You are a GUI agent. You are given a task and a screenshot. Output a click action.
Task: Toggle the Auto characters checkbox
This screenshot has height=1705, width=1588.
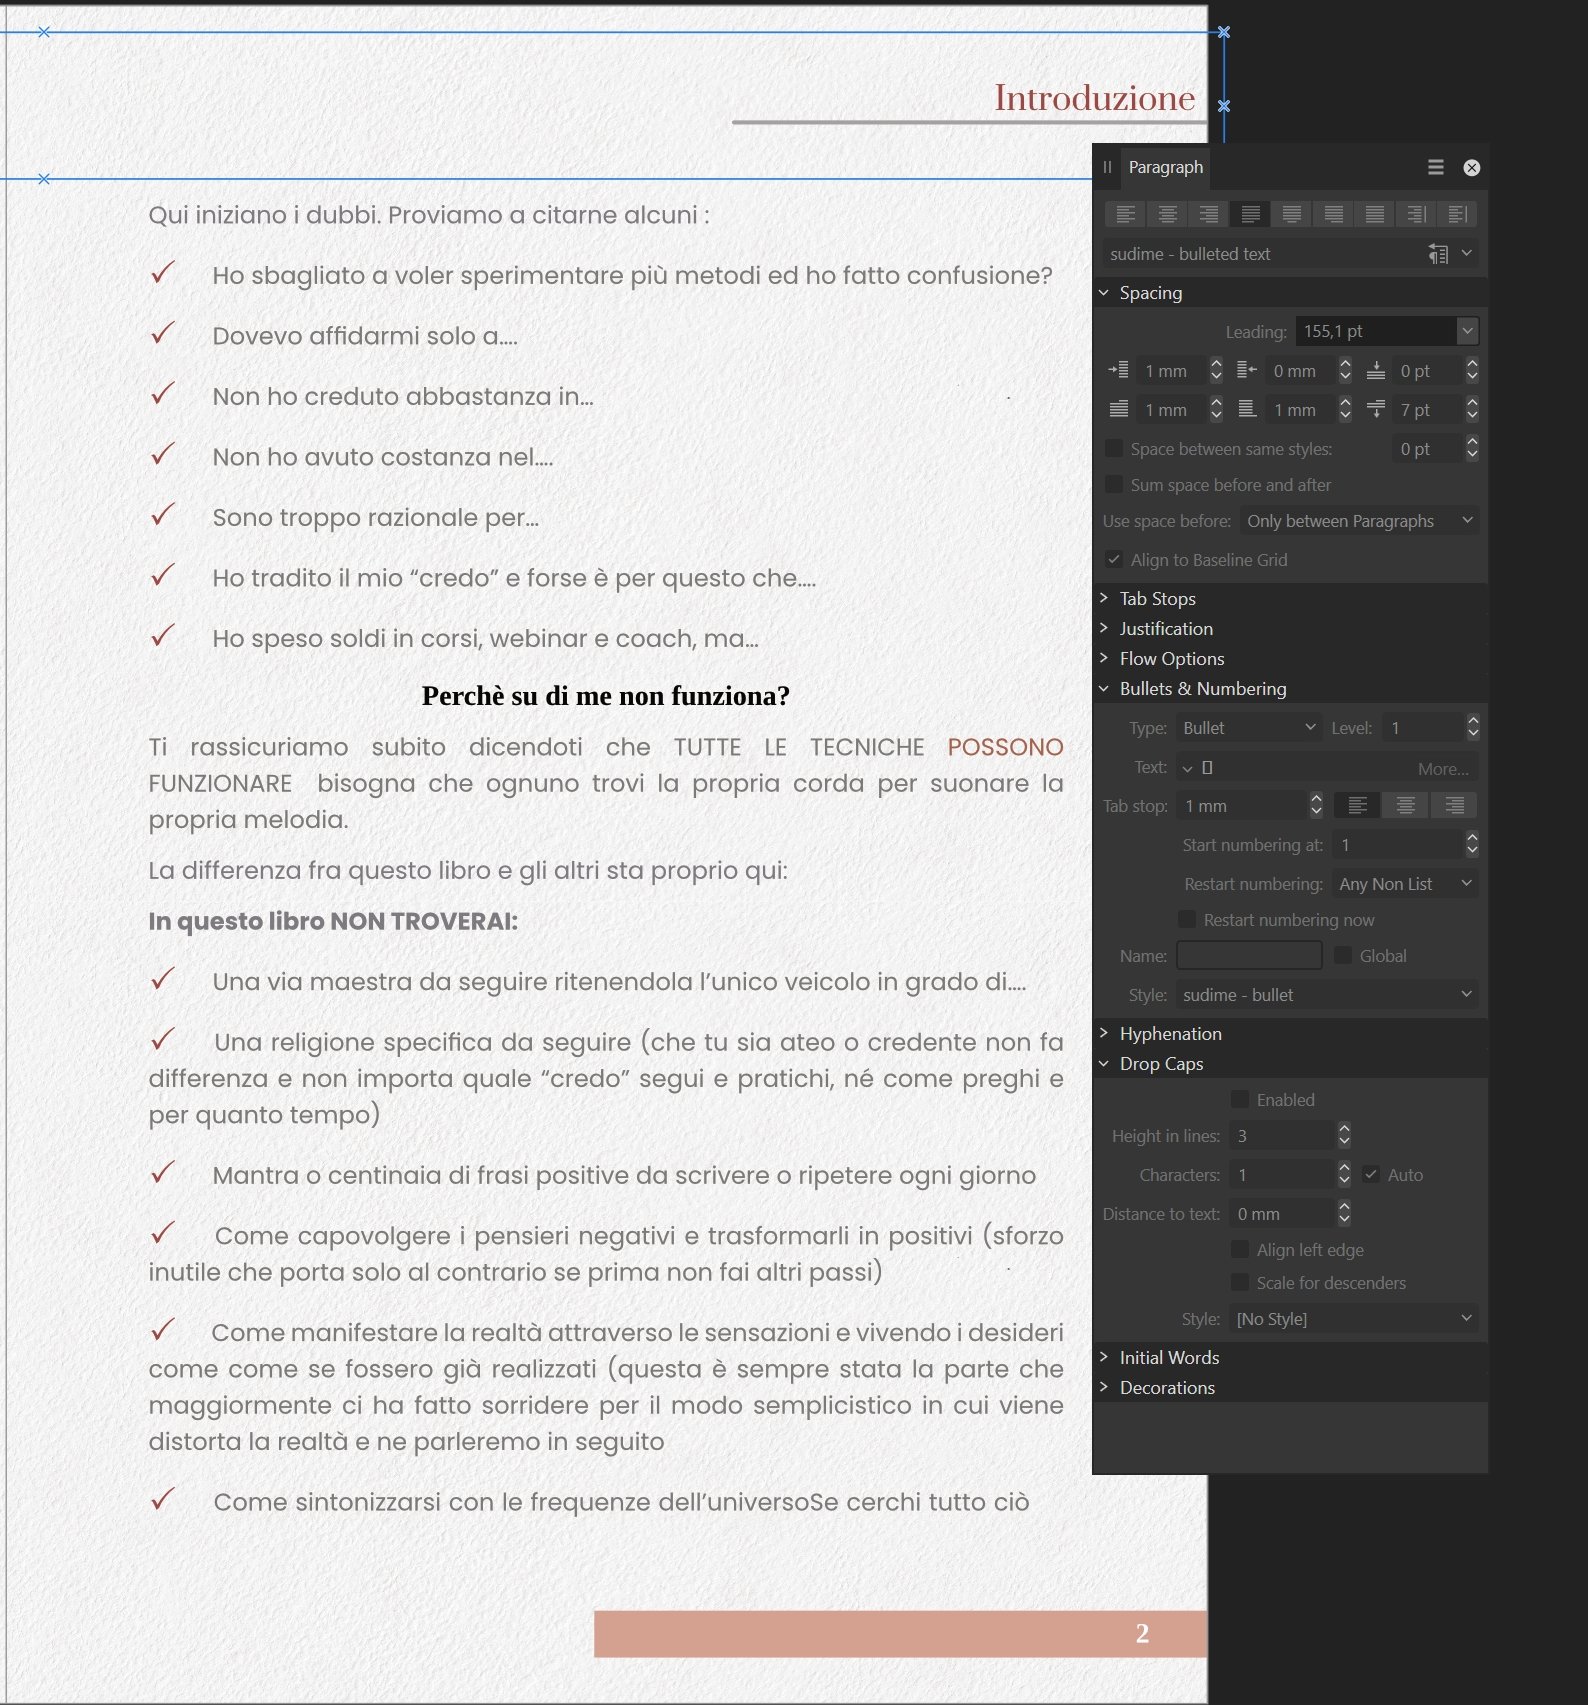(x=1371, y=1174)
